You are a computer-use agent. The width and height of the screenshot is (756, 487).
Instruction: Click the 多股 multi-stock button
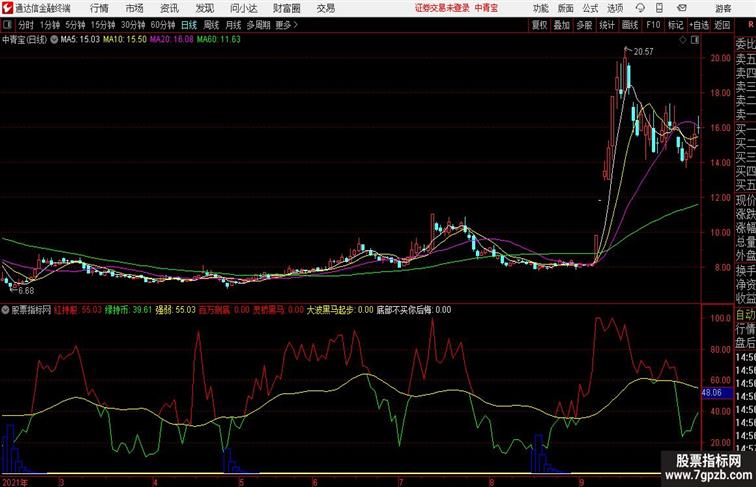point(584,25)
